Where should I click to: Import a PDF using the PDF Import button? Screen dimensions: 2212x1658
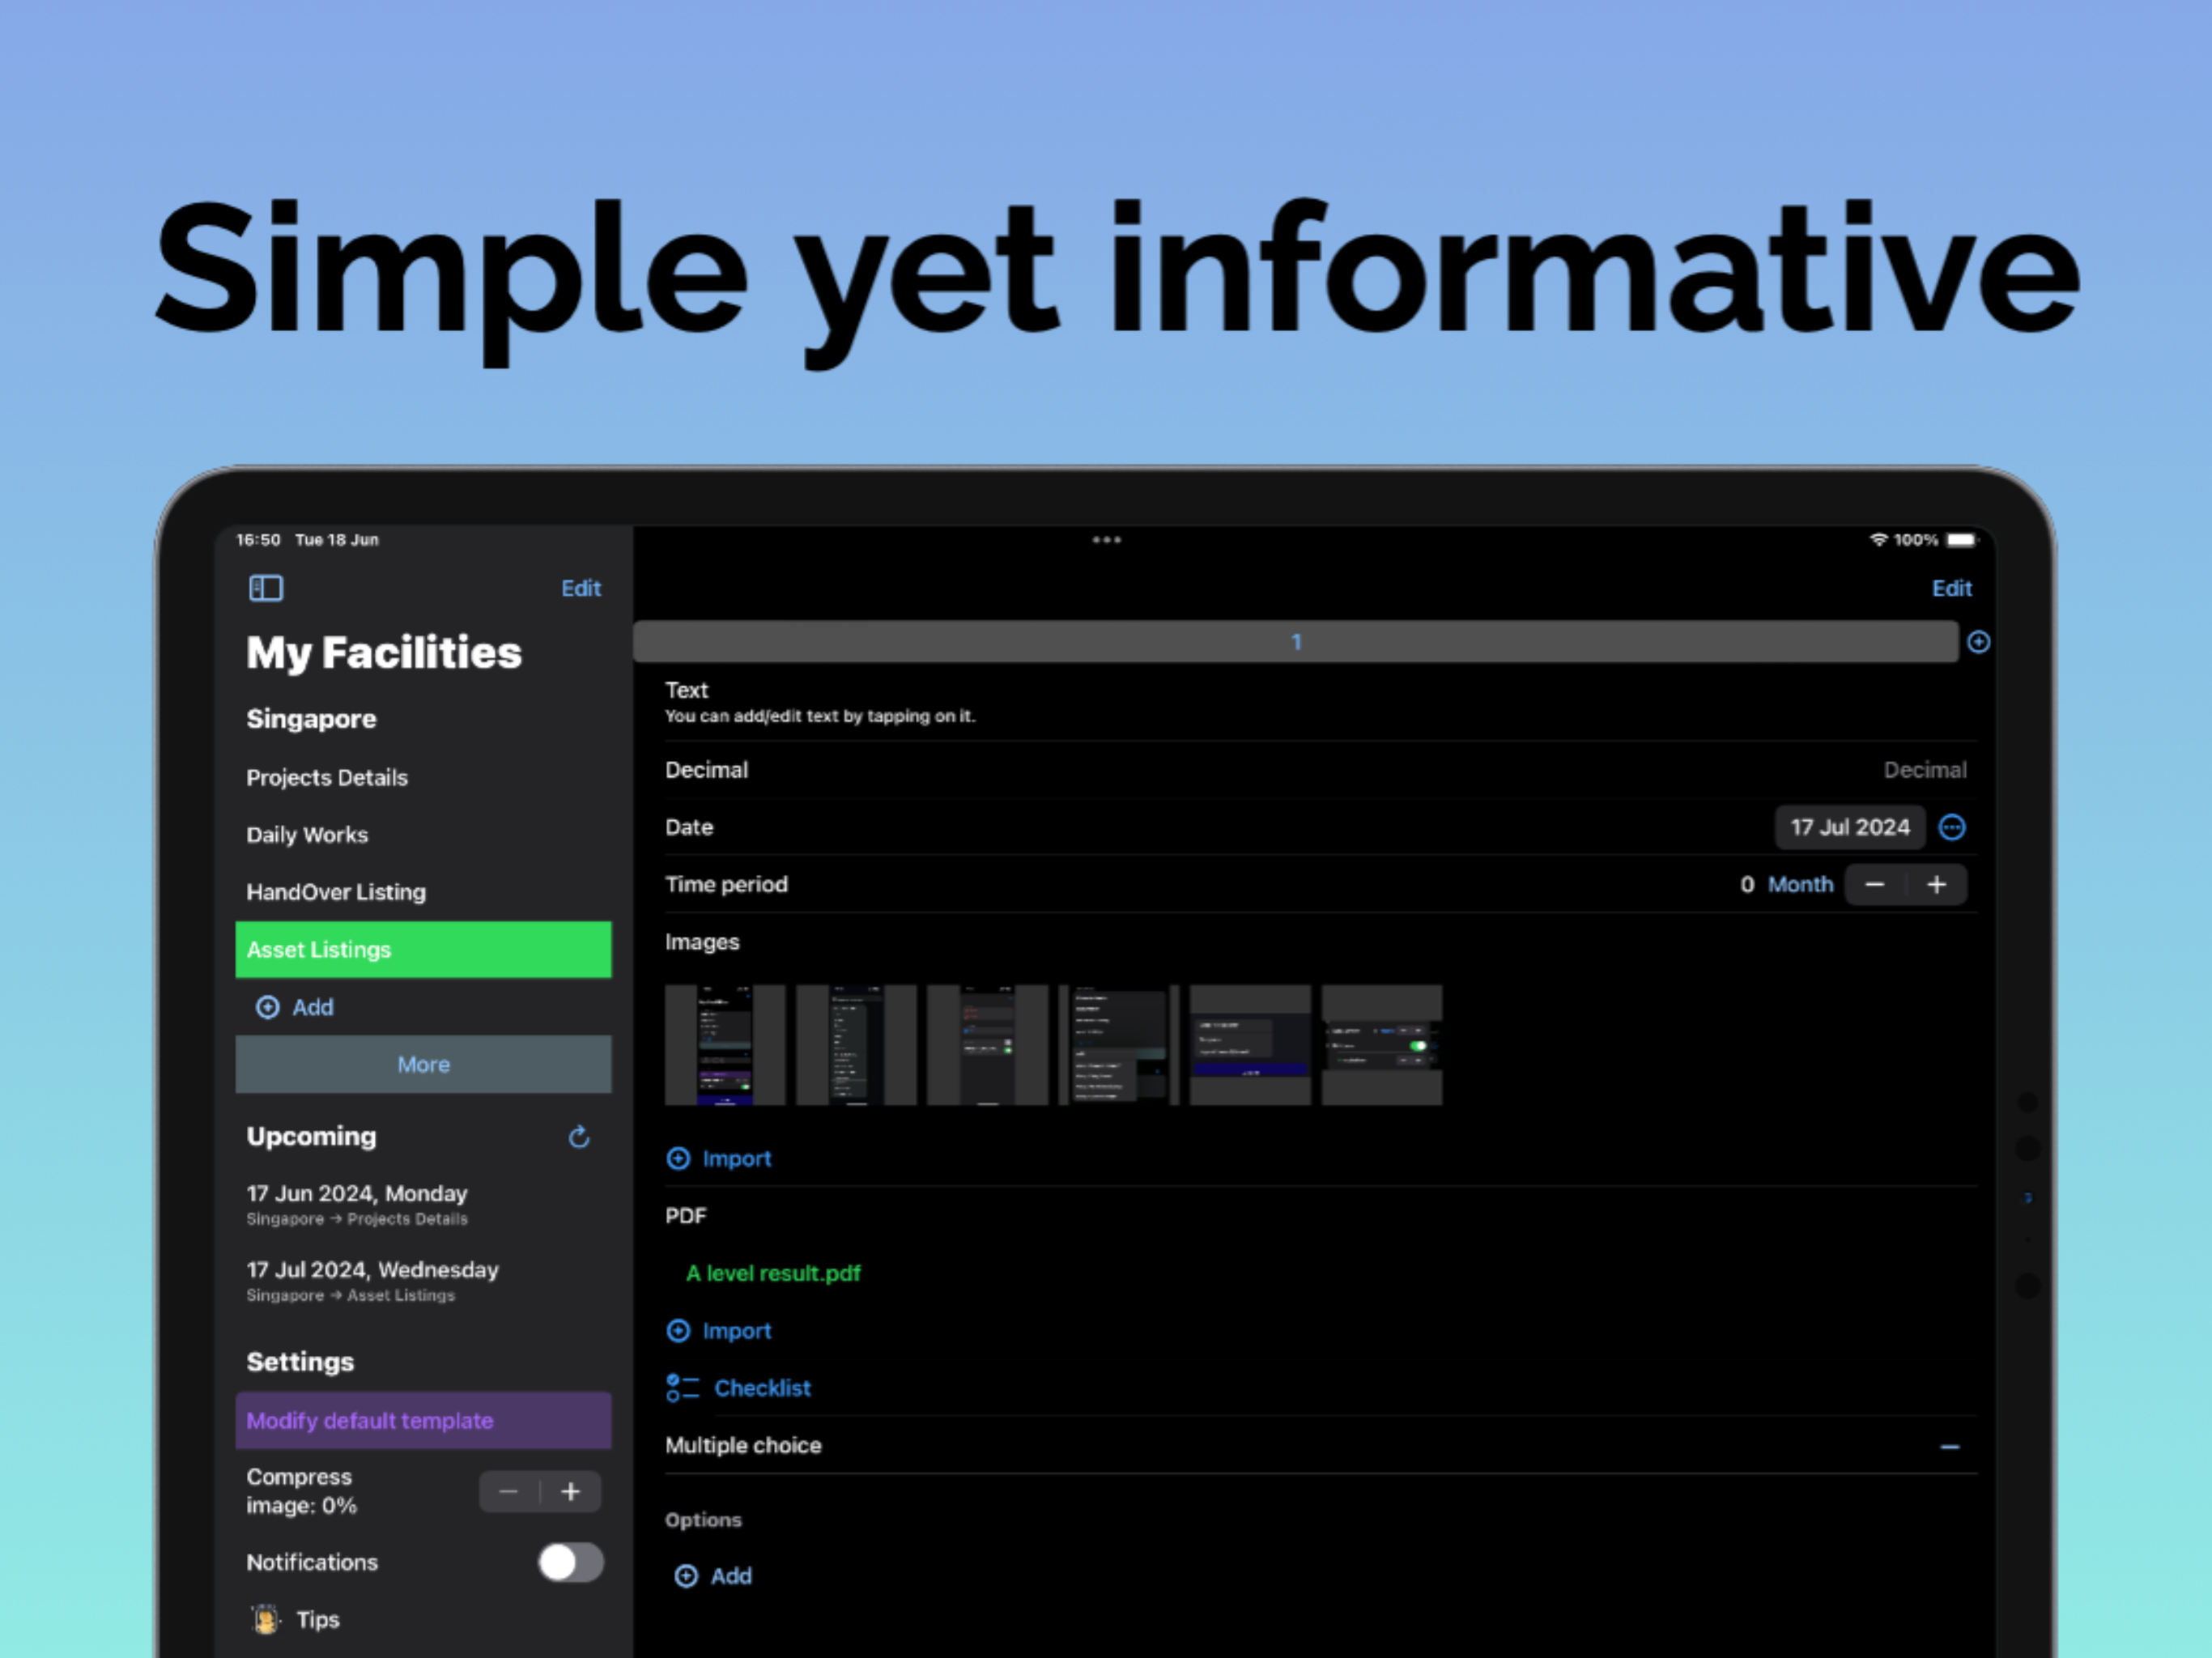coord(719,1330)
